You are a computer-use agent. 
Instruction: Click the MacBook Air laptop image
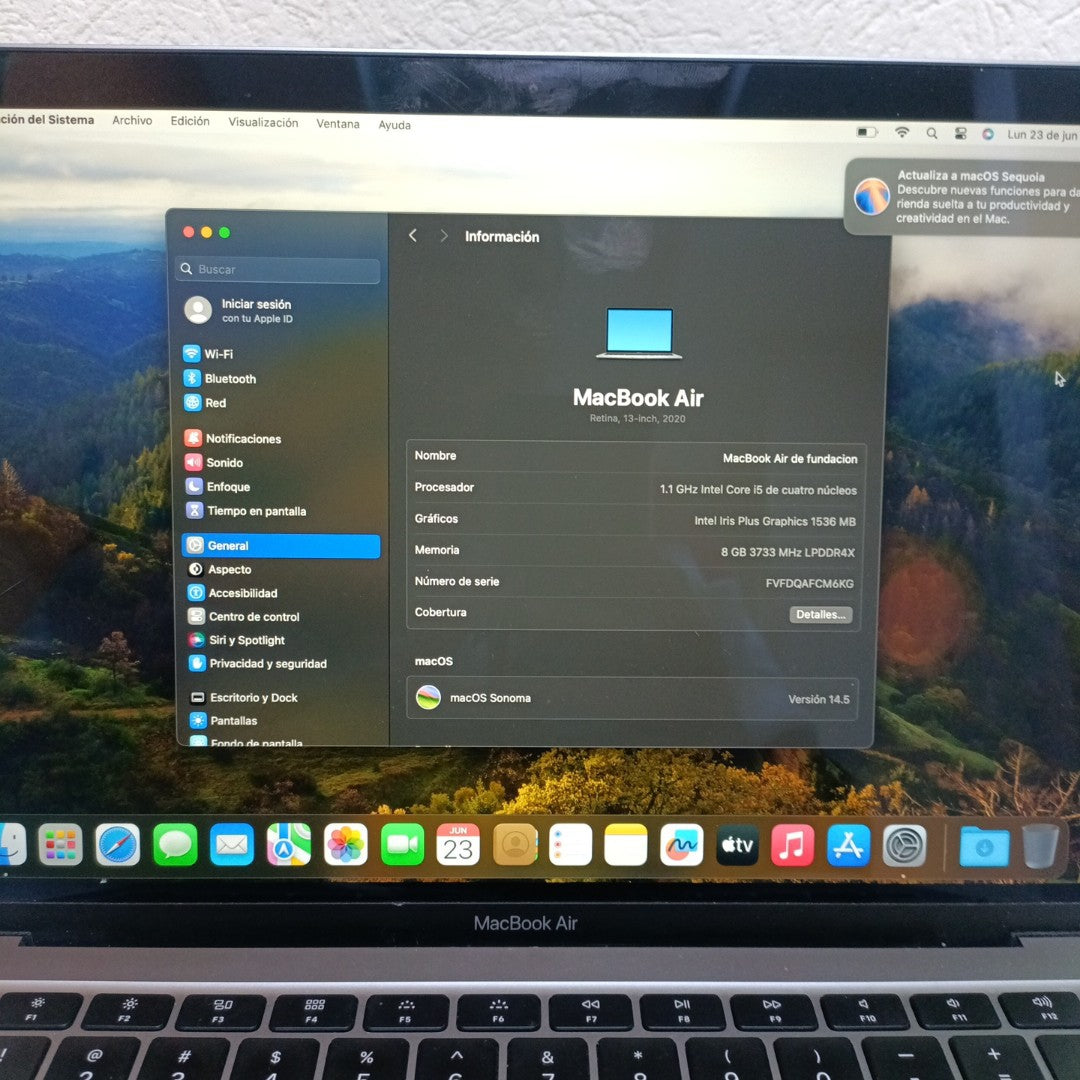[x=639, y=333]
